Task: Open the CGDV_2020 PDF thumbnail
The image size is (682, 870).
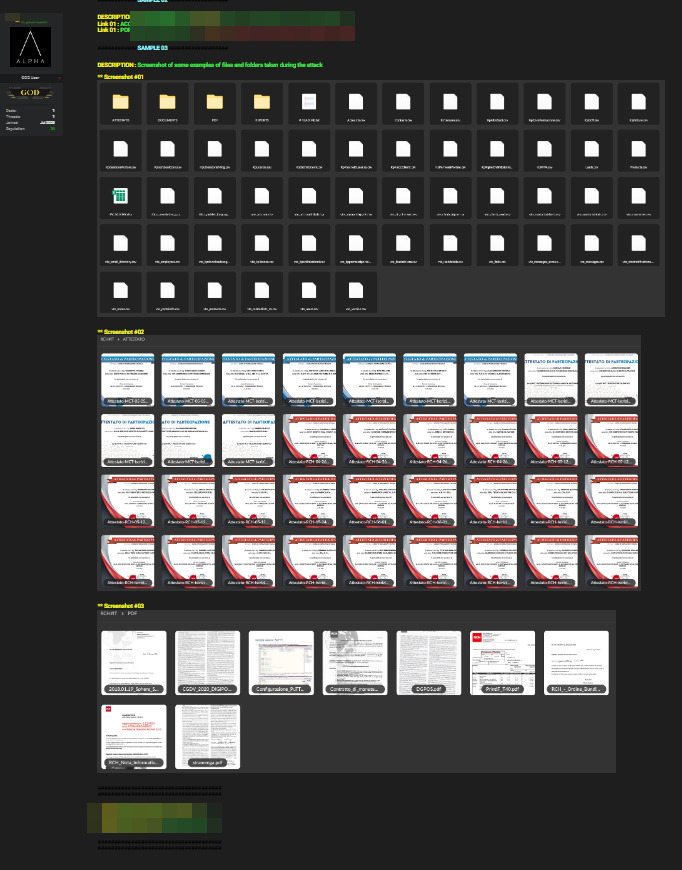Action: tap(208, 662)
